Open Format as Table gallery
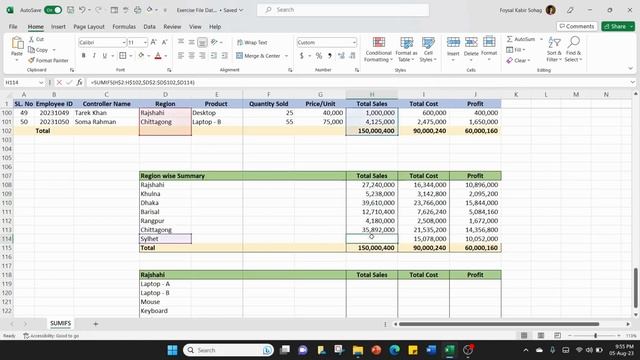640x360 pixels. [x=406, y=50]
